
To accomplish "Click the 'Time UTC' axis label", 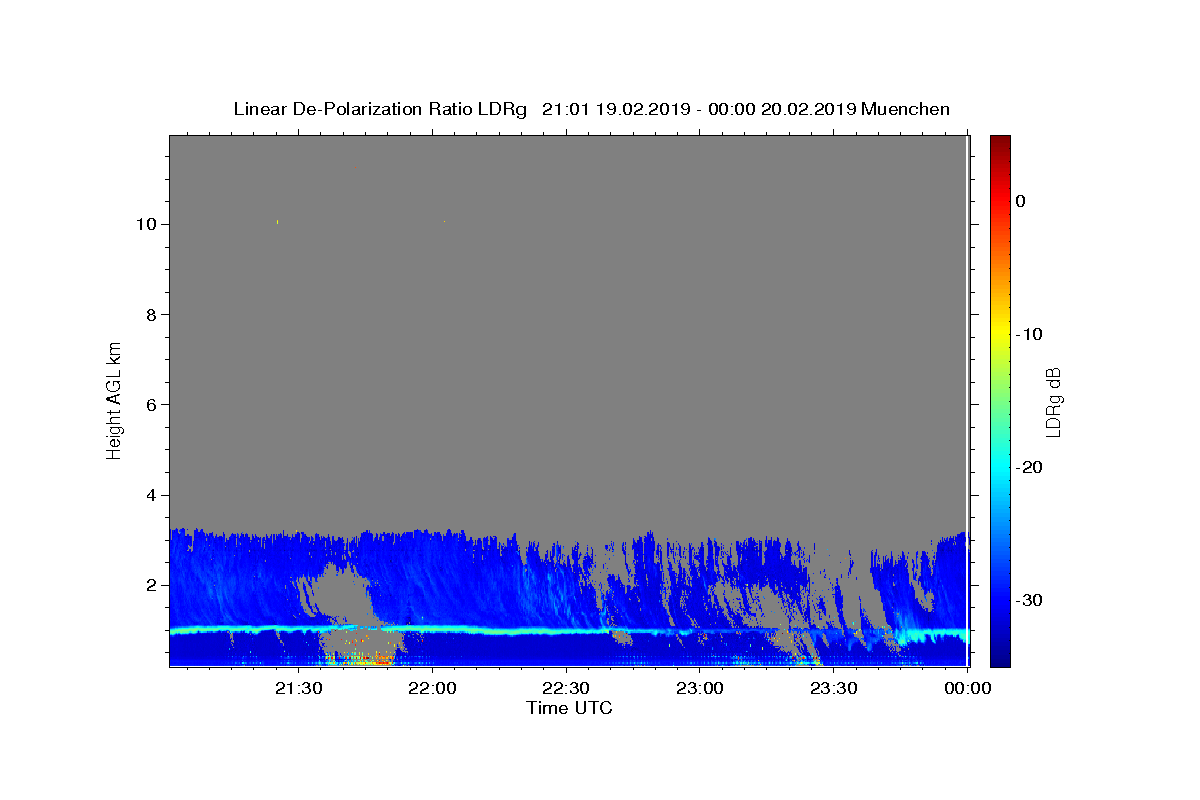I will pos(569,708).
